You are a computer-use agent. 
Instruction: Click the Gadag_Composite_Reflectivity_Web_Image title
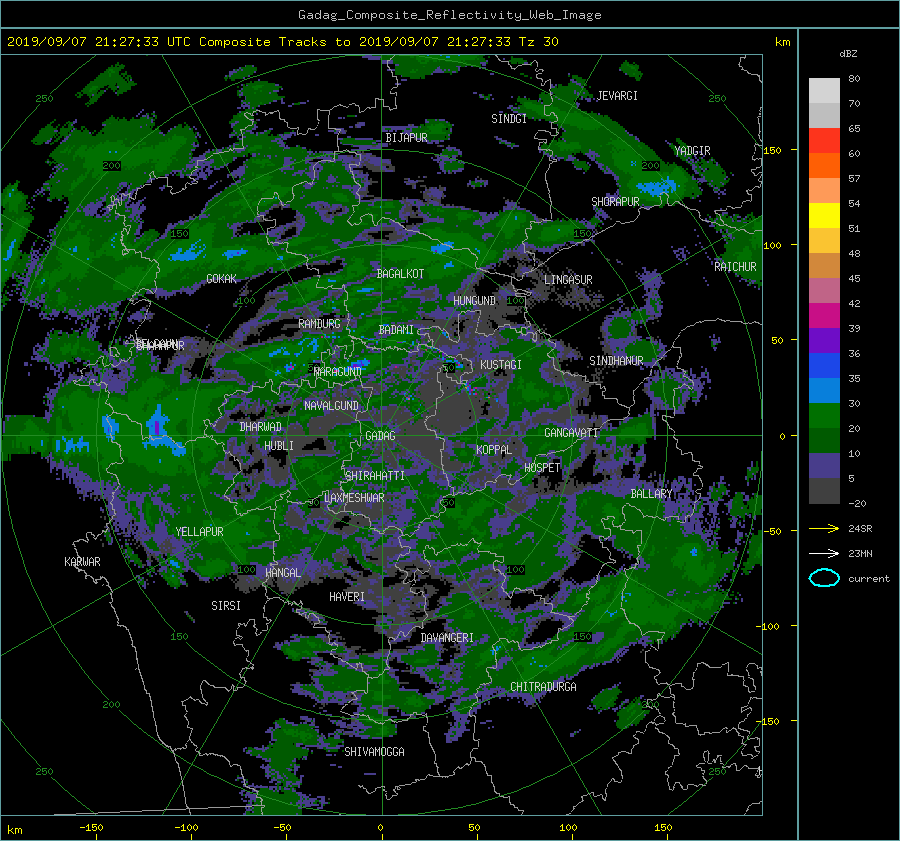(x=449, y=15)
